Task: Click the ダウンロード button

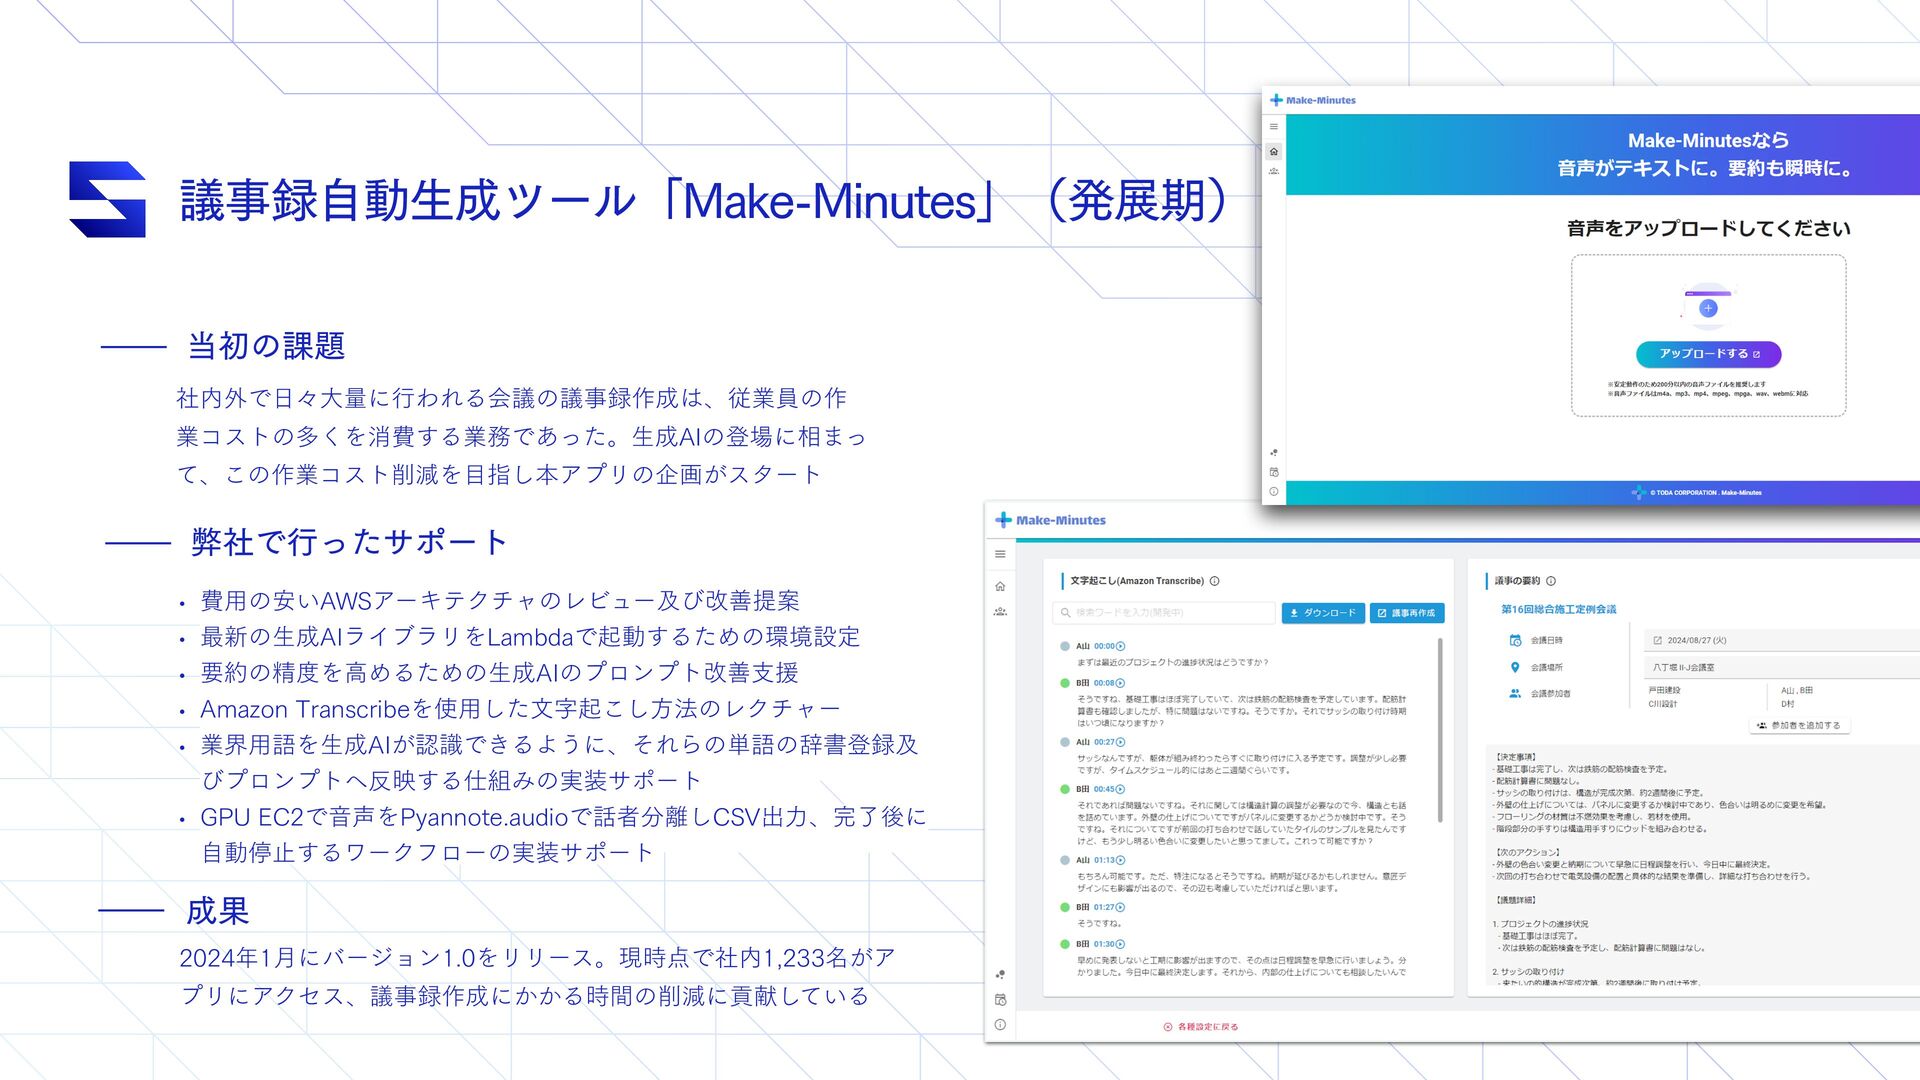Action: 1322,613
